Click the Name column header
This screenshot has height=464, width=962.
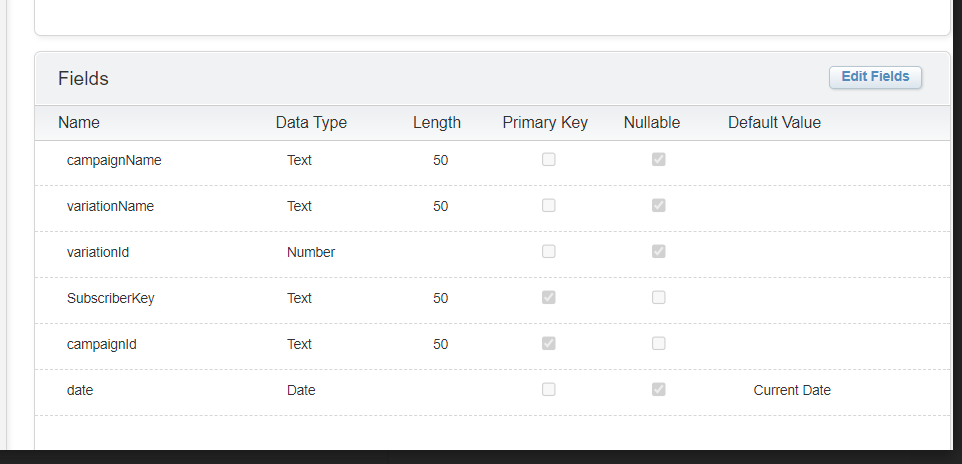pyautogui.click(x=79, y=123)
